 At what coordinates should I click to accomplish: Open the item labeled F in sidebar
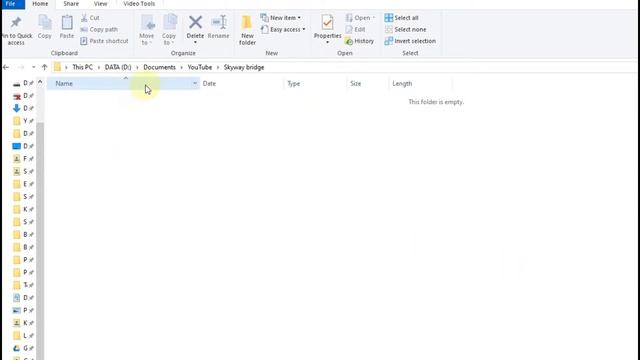pyautogui.click(x=23, y=159)
